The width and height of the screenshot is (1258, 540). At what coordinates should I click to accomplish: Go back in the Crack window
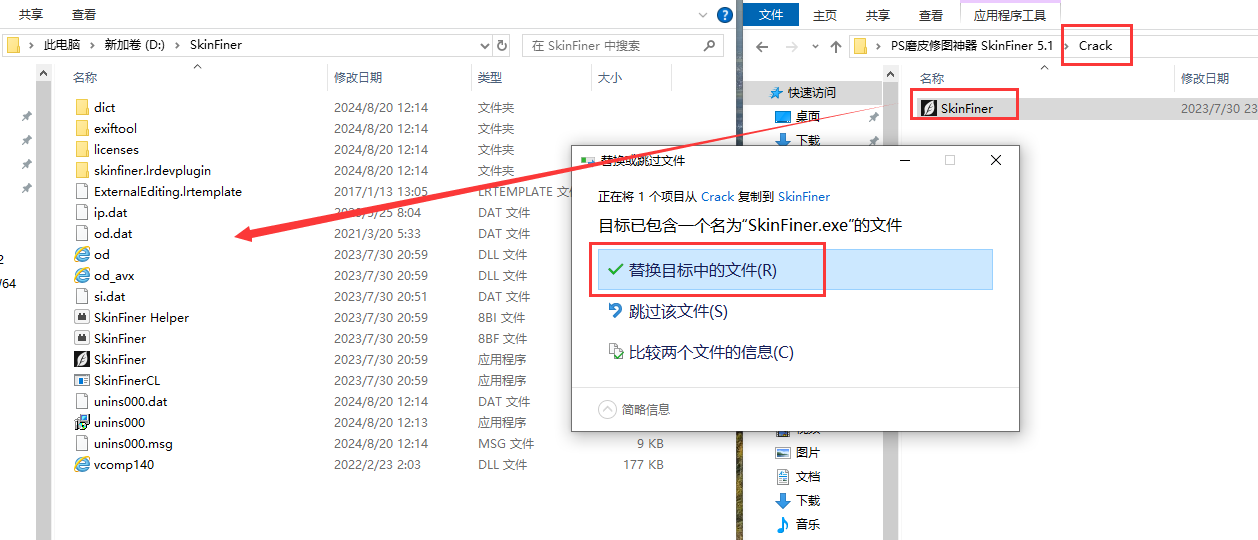[762, 46]
